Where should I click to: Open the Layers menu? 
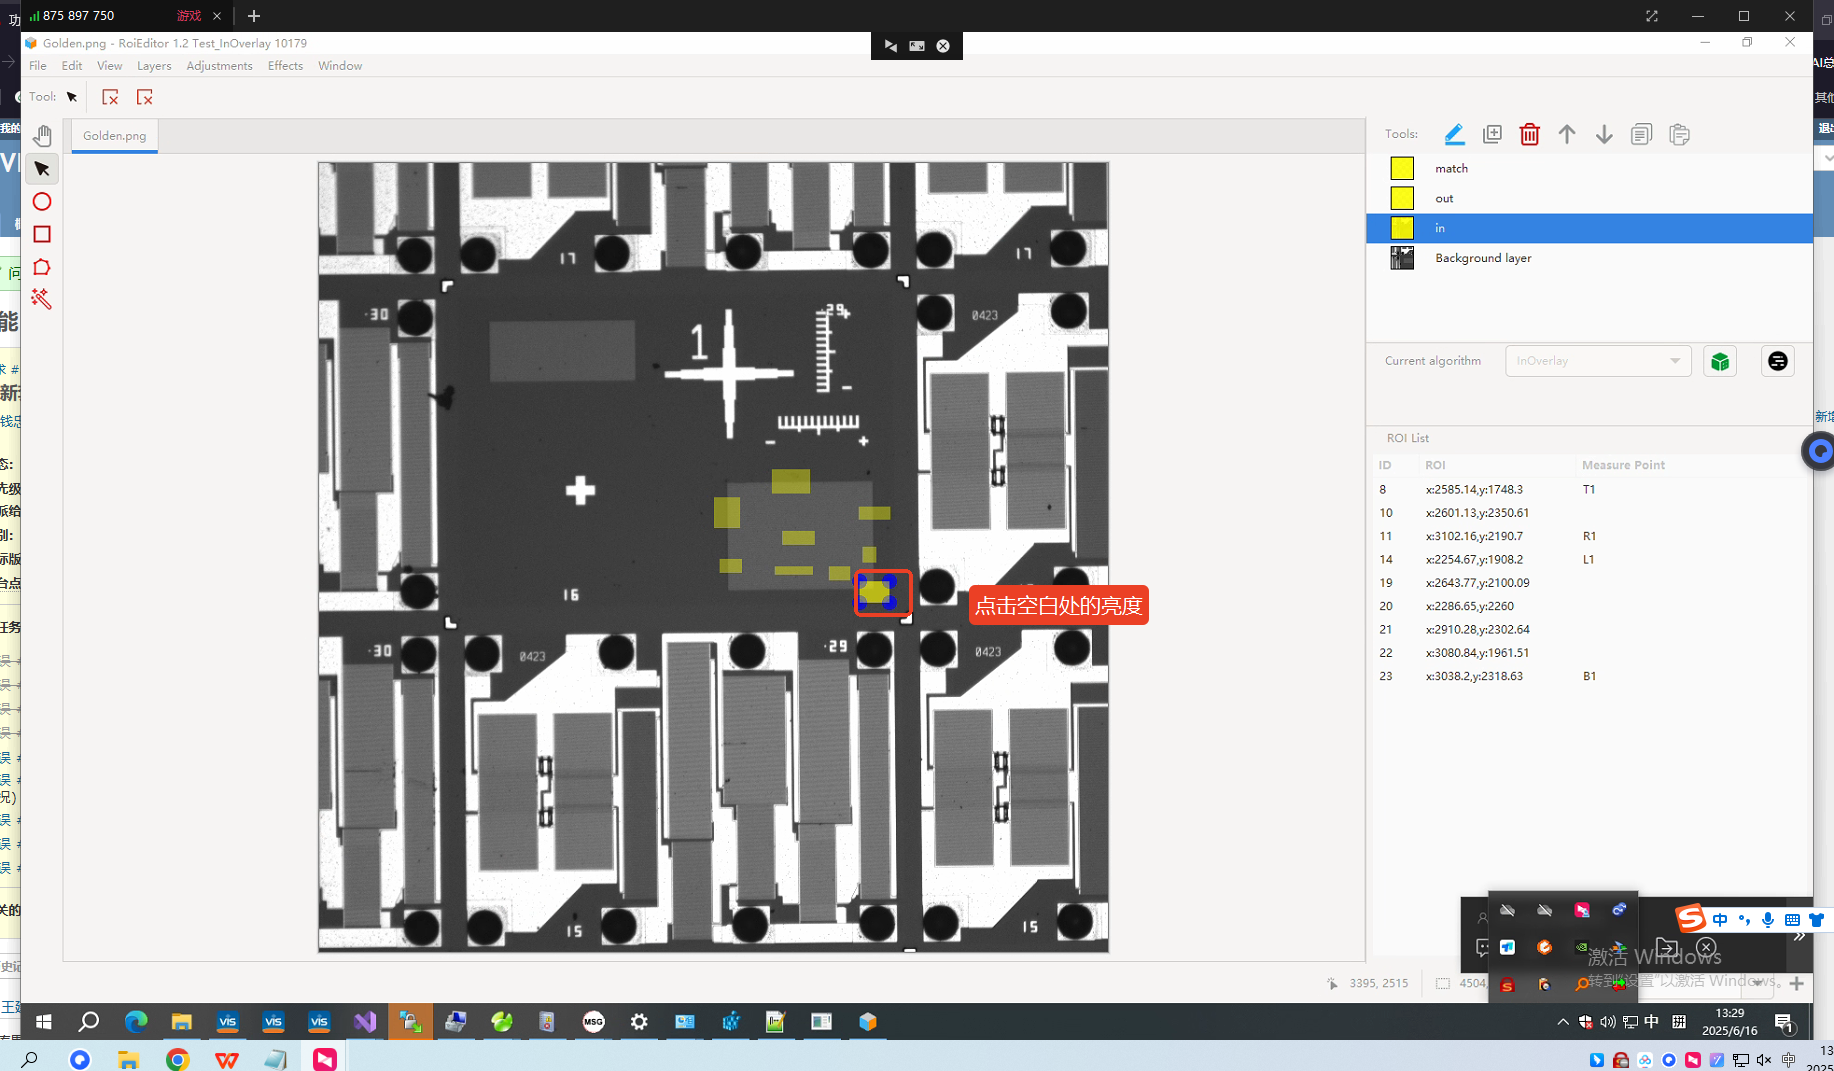[154, 66]
